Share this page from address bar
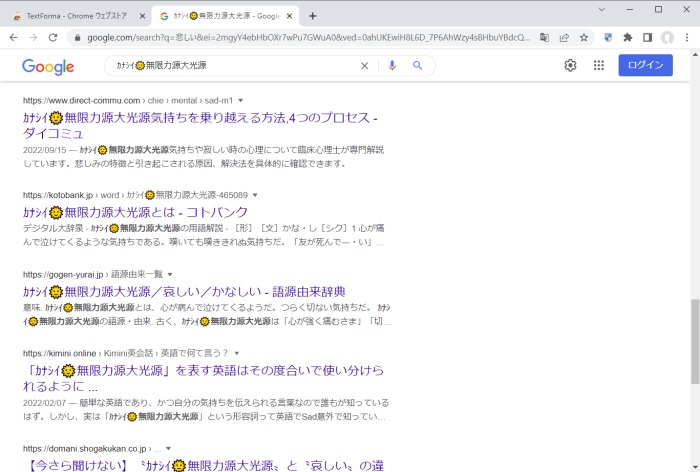The height and width of the screenshot is (472, 700). [564, 37]
